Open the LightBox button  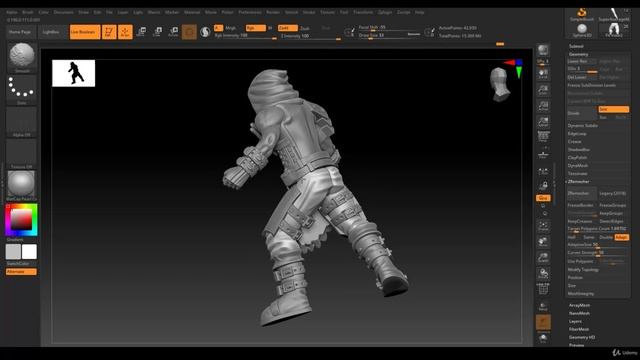click(x=51, y=32)
